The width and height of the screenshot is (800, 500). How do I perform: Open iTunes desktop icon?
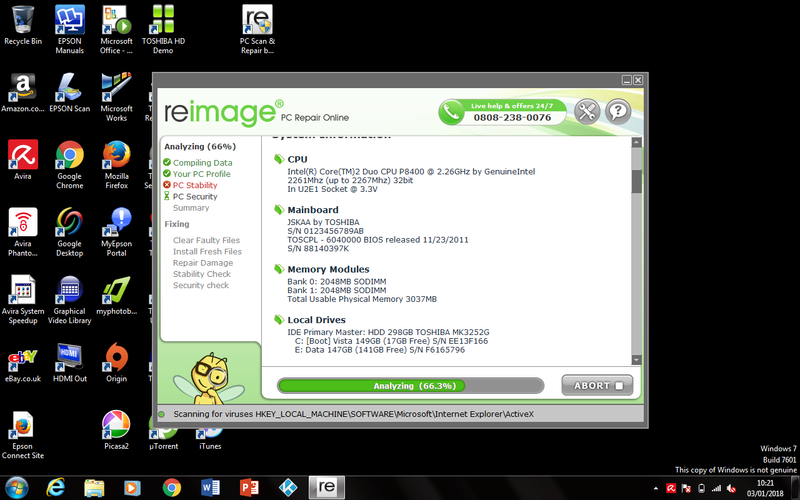point(210,439)
